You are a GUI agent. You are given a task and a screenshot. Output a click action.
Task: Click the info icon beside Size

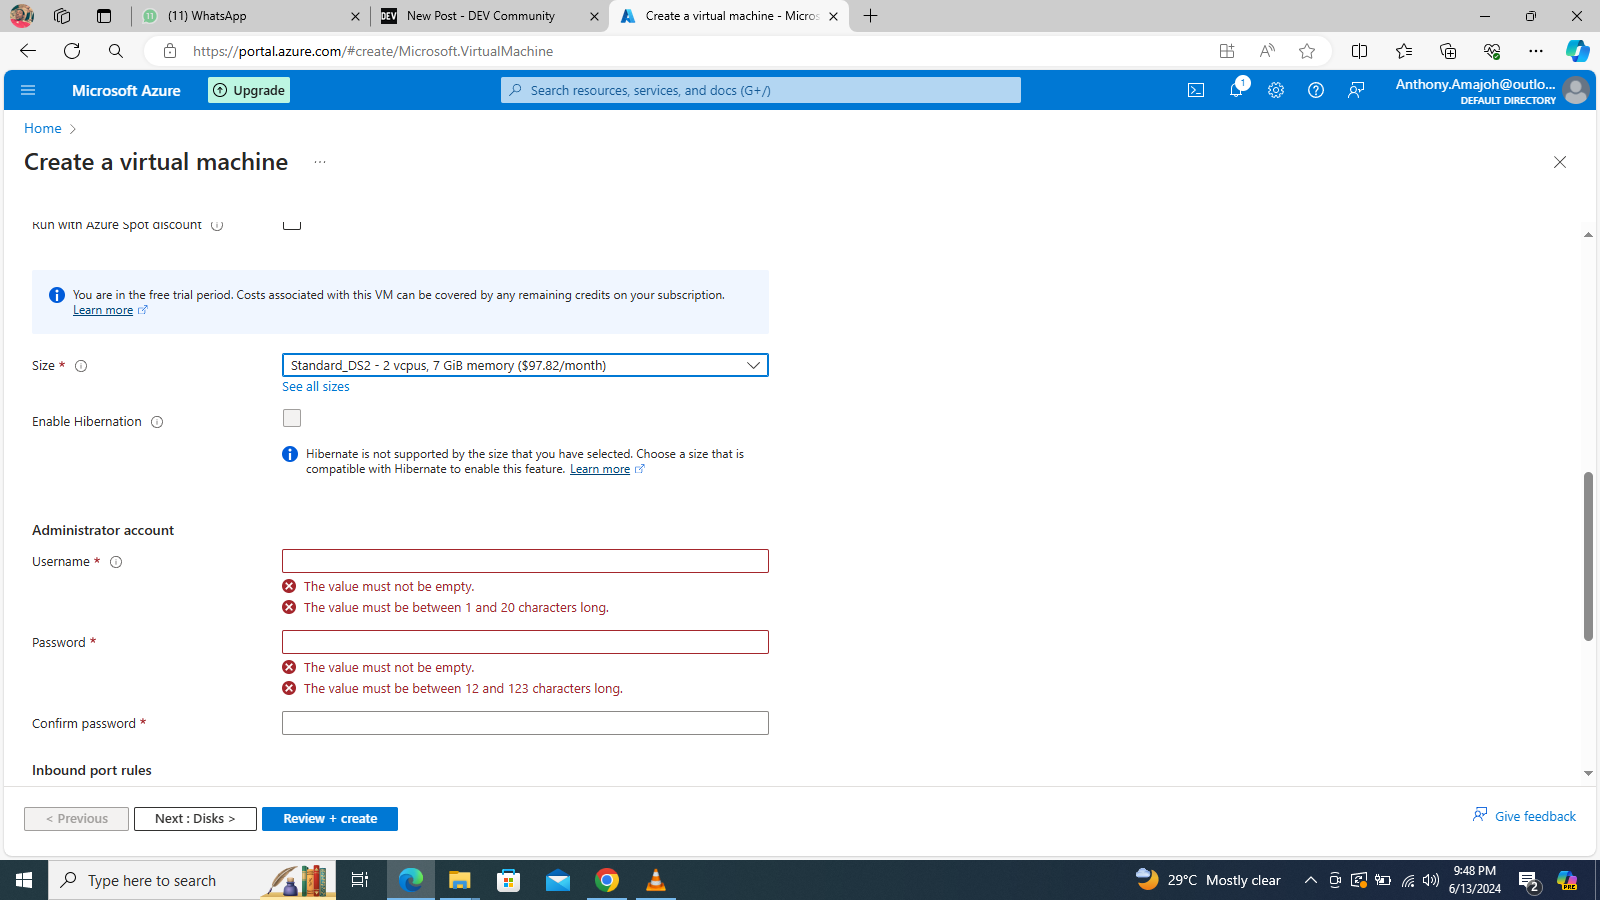81,366
